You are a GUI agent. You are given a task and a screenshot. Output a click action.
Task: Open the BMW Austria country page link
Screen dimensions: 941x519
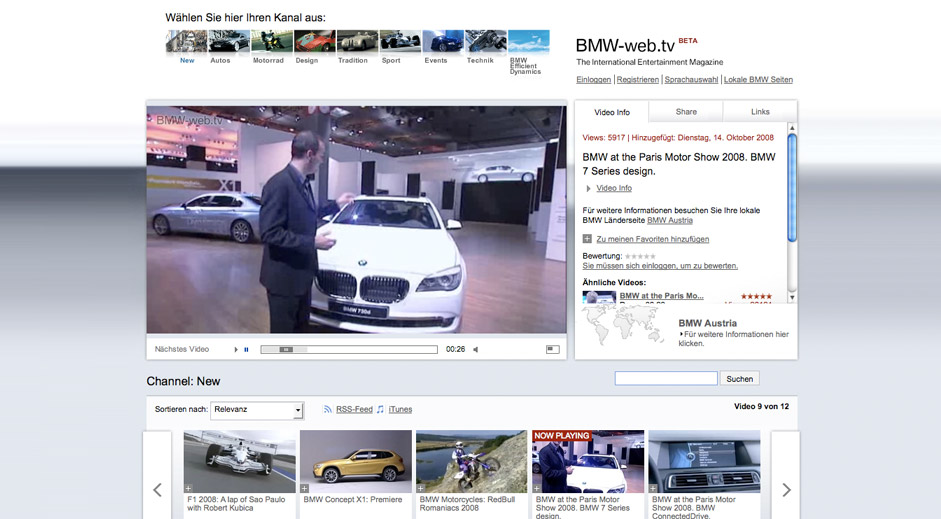pyautogui.click(x=670, y=220)
